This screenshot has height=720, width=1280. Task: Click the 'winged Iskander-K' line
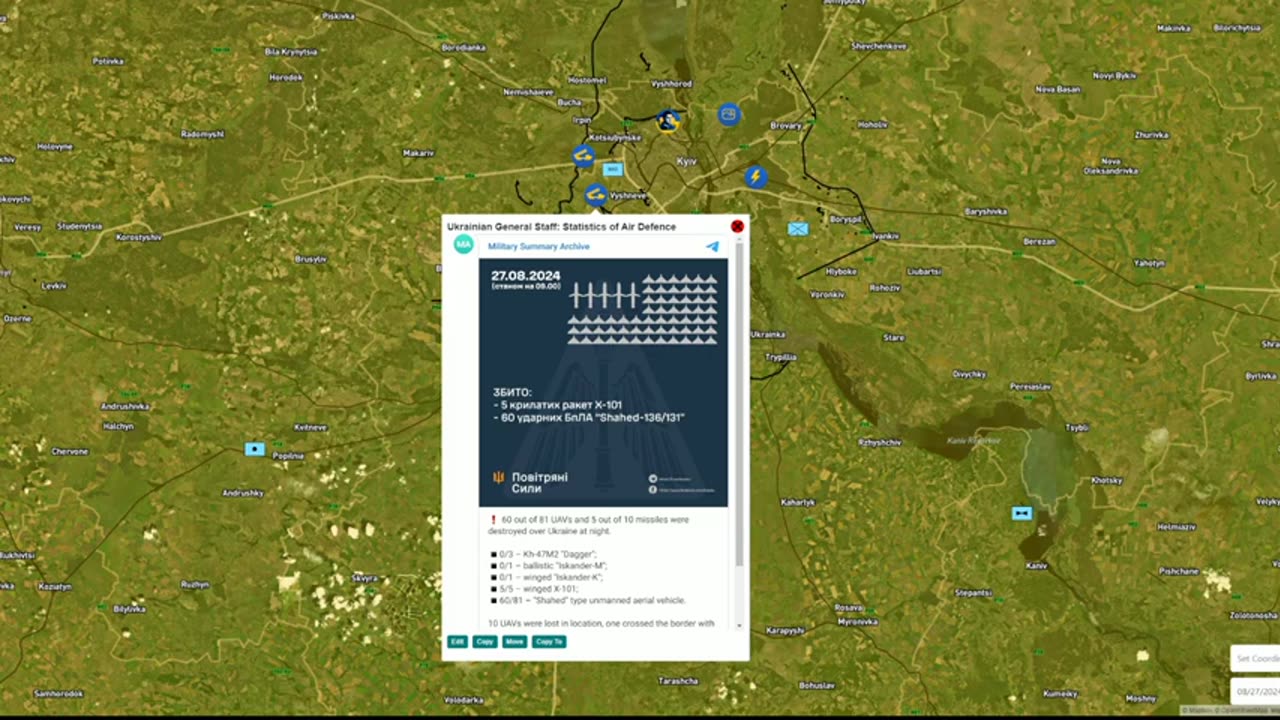pyautogui.click(x=545, y=577)
